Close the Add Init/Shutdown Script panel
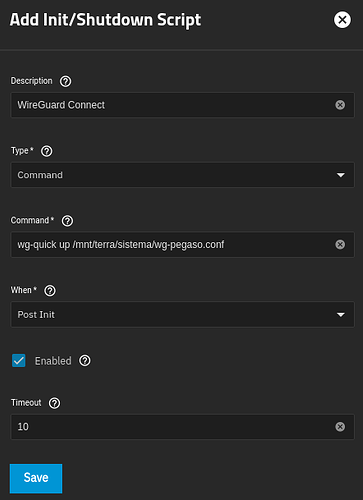Image resolution: width=363 pixels, height=500 pixels. tap(342, 20)
